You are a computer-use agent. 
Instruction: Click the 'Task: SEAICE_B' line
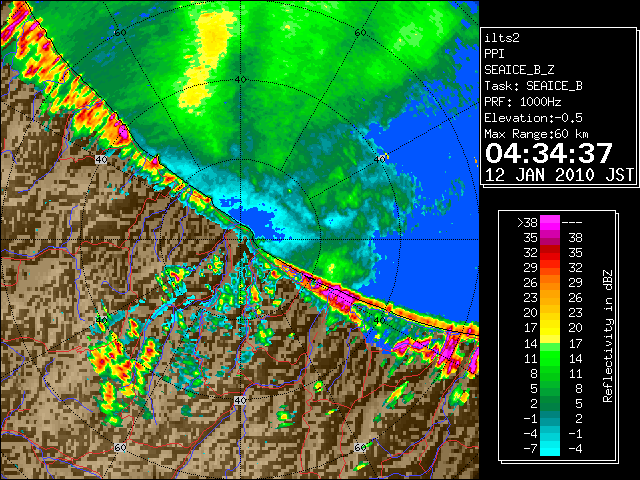(x=533, y=86)
